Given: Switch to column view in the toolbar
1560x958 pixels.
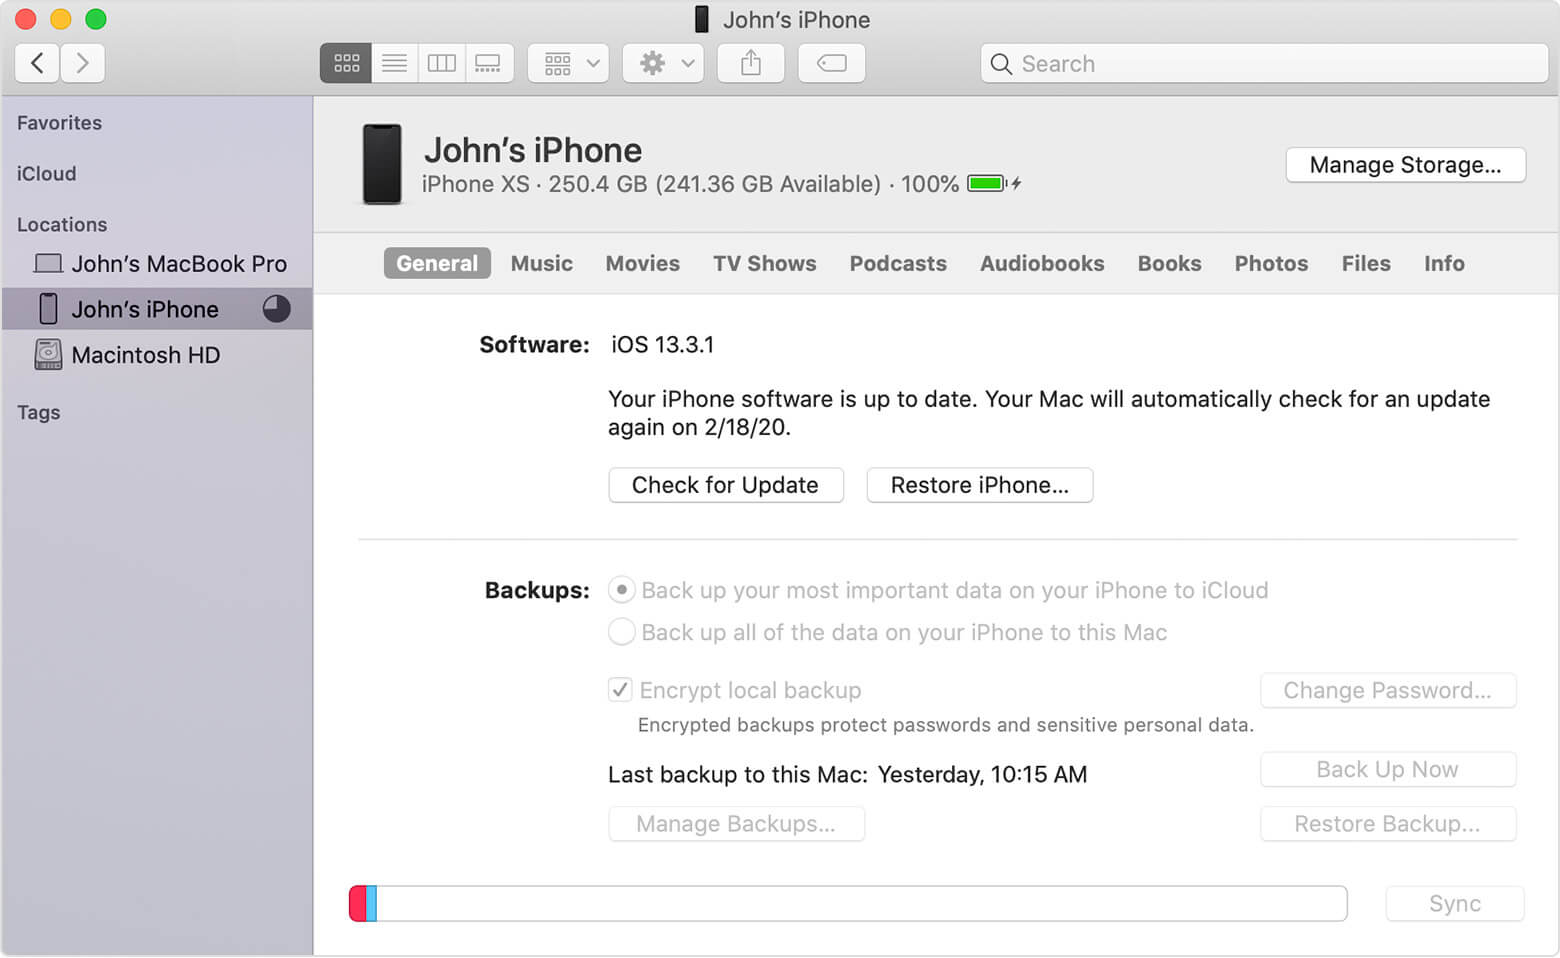Looking at the screenshot, I should point(441,62).
